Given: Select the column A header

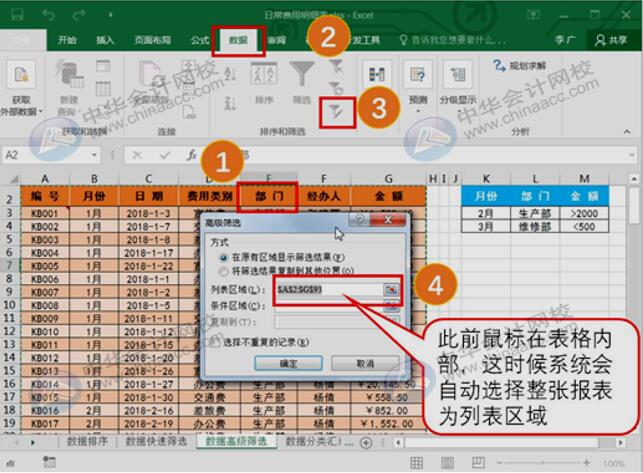Looking at the screenshot, I should 45,179.
